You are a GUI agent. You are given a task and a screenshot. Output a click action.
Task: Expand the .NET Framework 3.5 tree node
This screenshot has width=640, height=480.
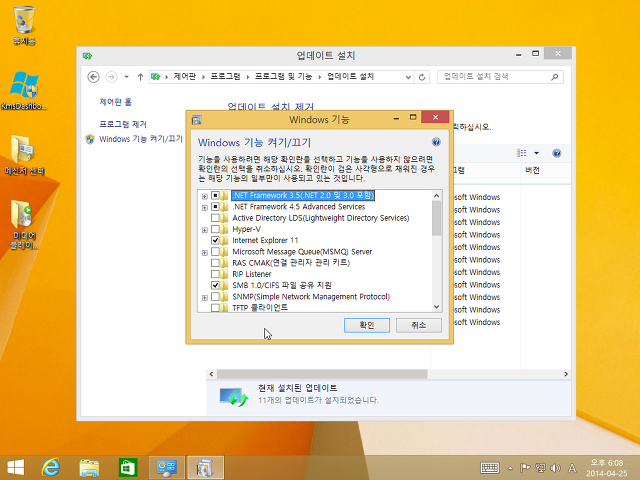click(204, 196)
